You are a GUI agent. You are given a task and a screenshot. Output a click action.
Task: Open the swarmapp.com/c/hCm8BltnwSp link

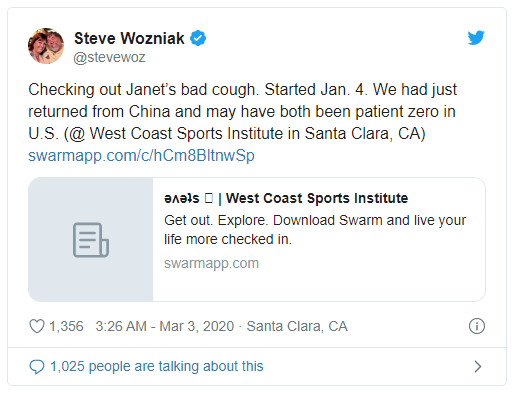point(141,156)
